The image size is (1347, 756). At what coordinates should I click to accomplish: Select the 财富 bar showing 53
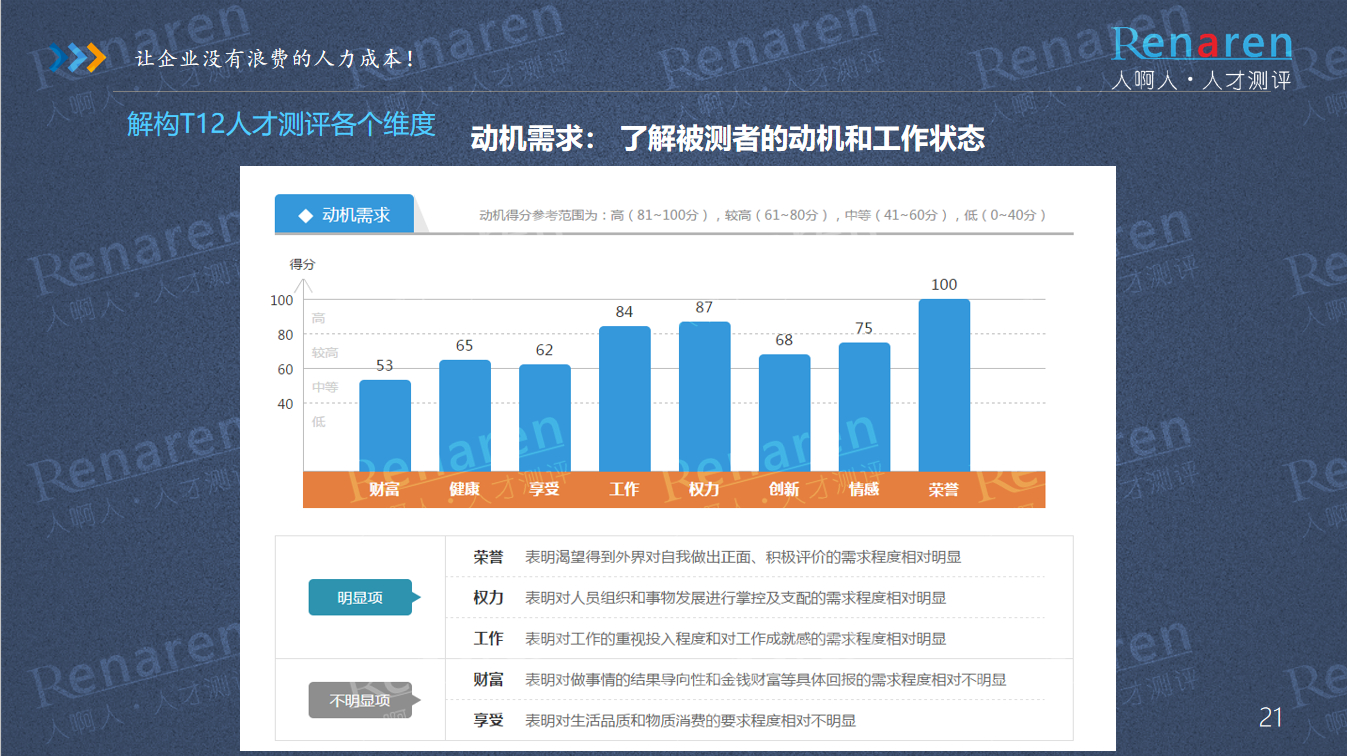tap(385, 425)
